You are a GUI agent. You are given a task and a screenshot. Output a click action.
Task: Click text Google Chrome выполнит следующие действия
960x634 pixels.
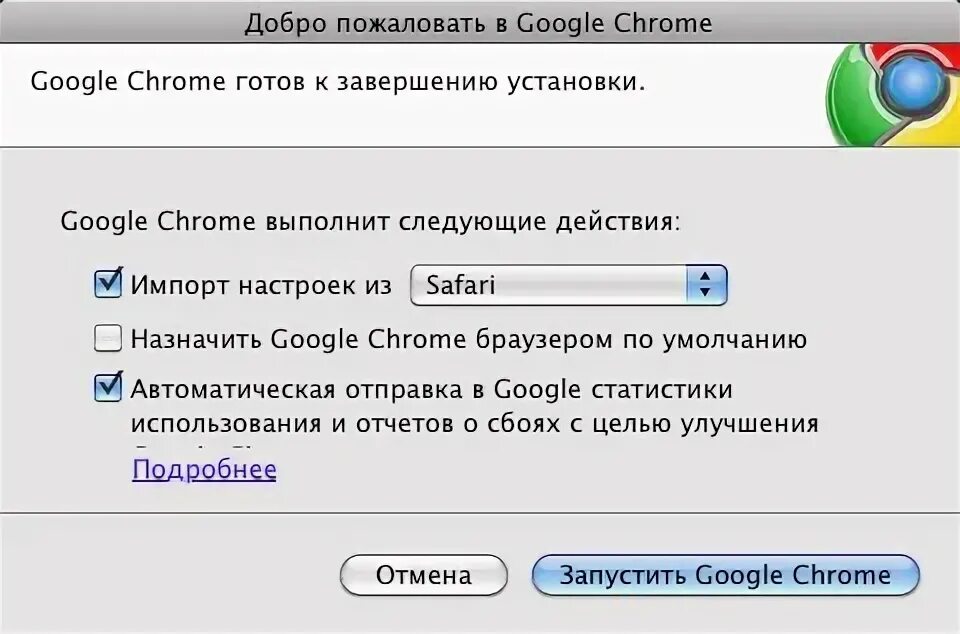pos(370,222)
